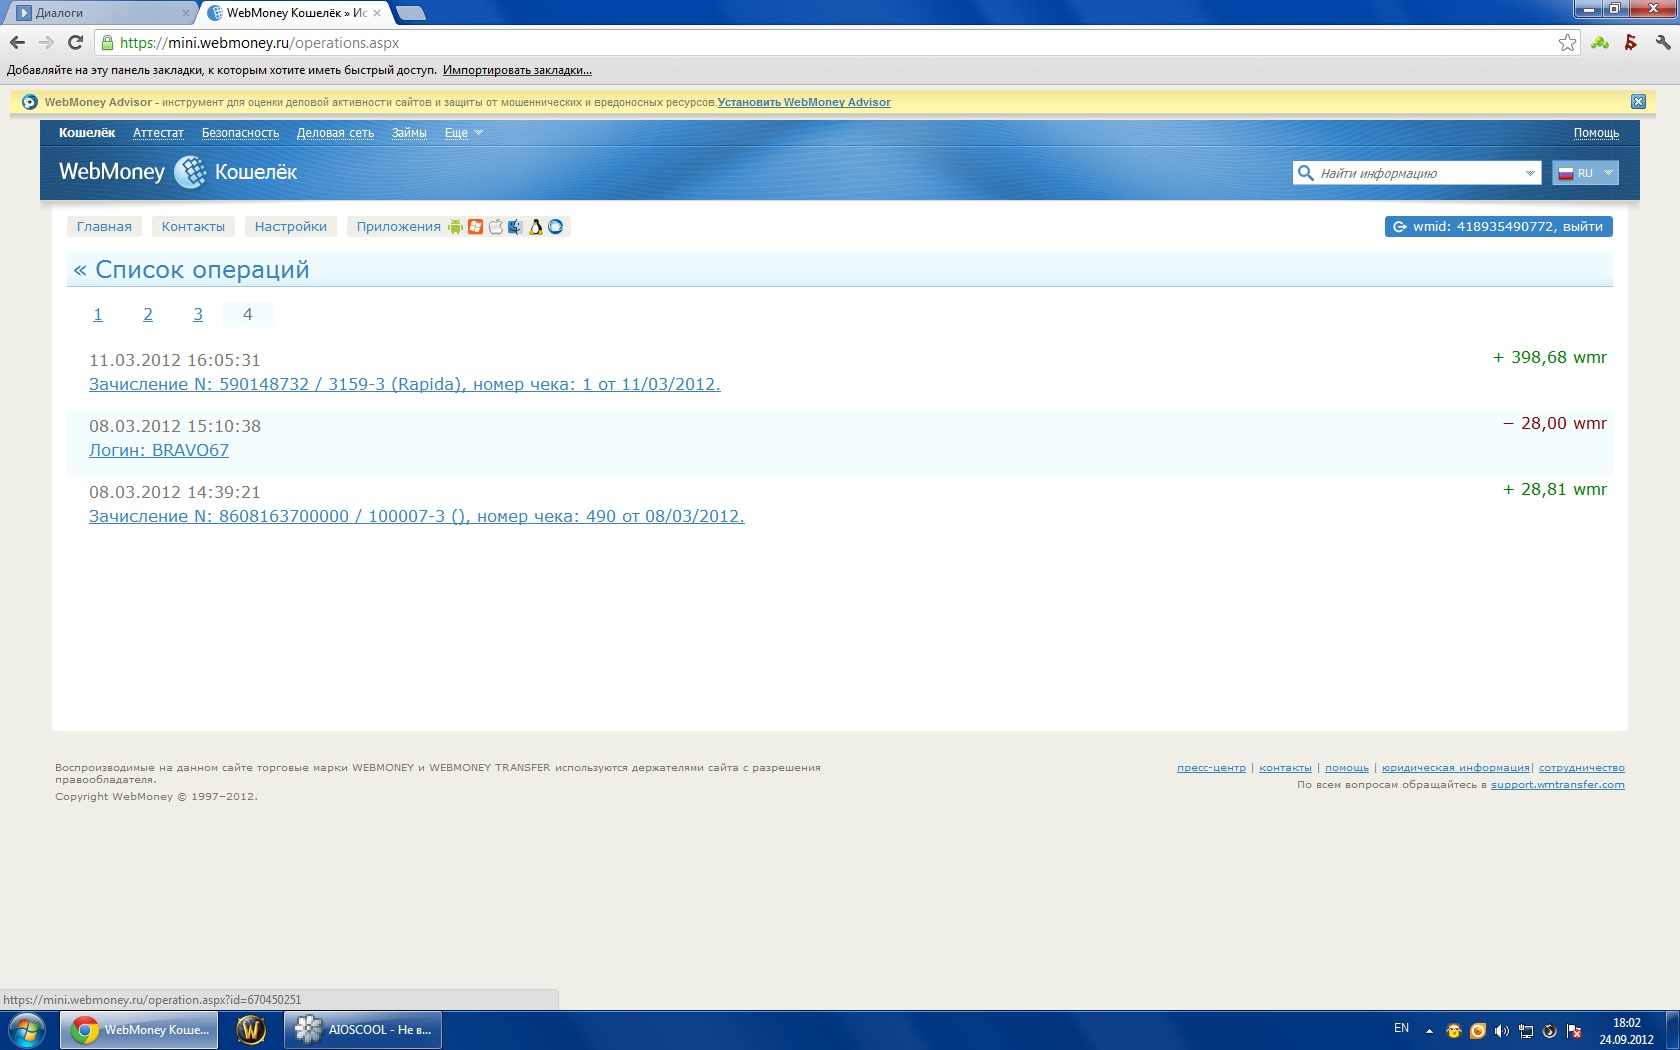
Task: Go to operations page 2
Action: [148, 314]
